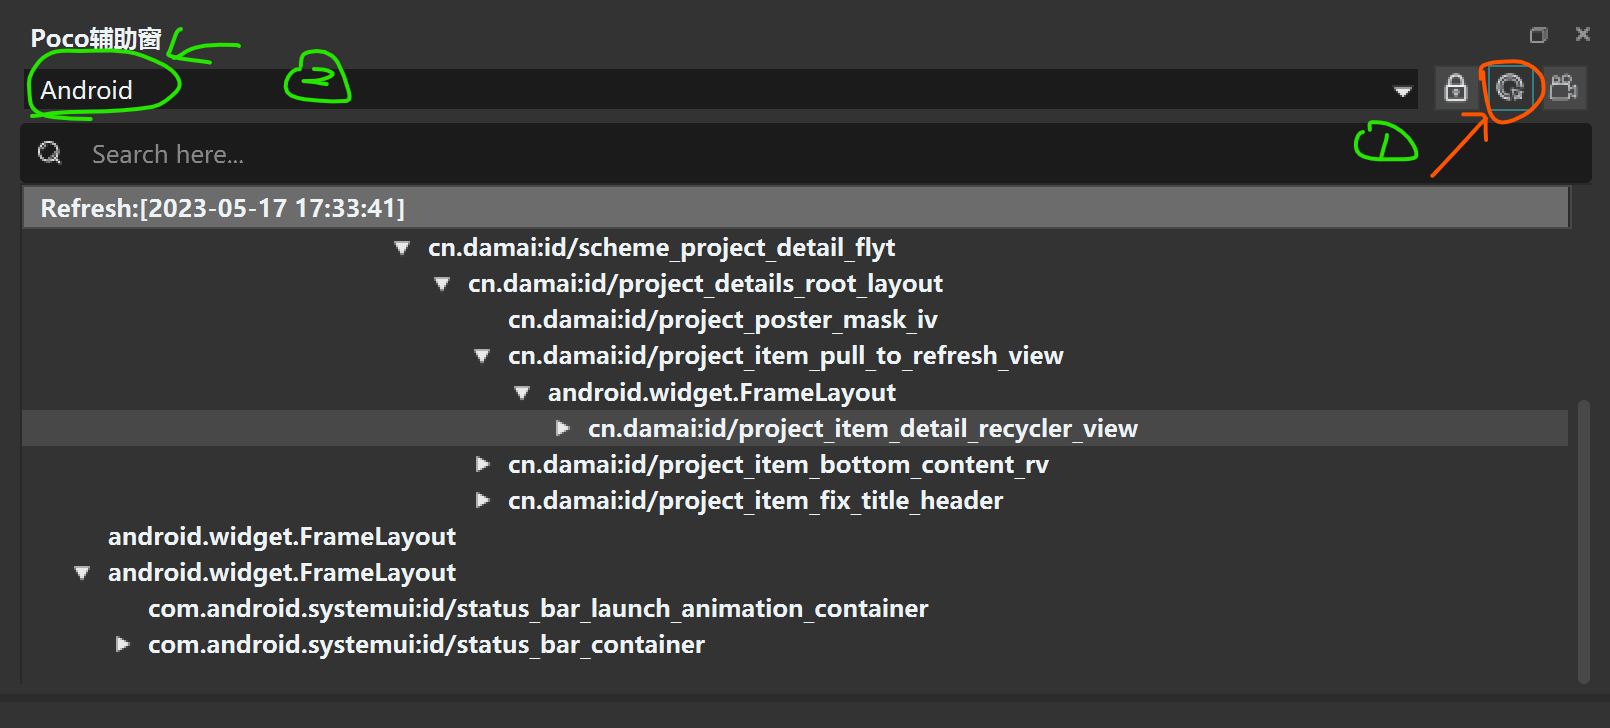1610x728 pixels.
Task: Click the search magnifier icon
Action: tap(50, 153)
